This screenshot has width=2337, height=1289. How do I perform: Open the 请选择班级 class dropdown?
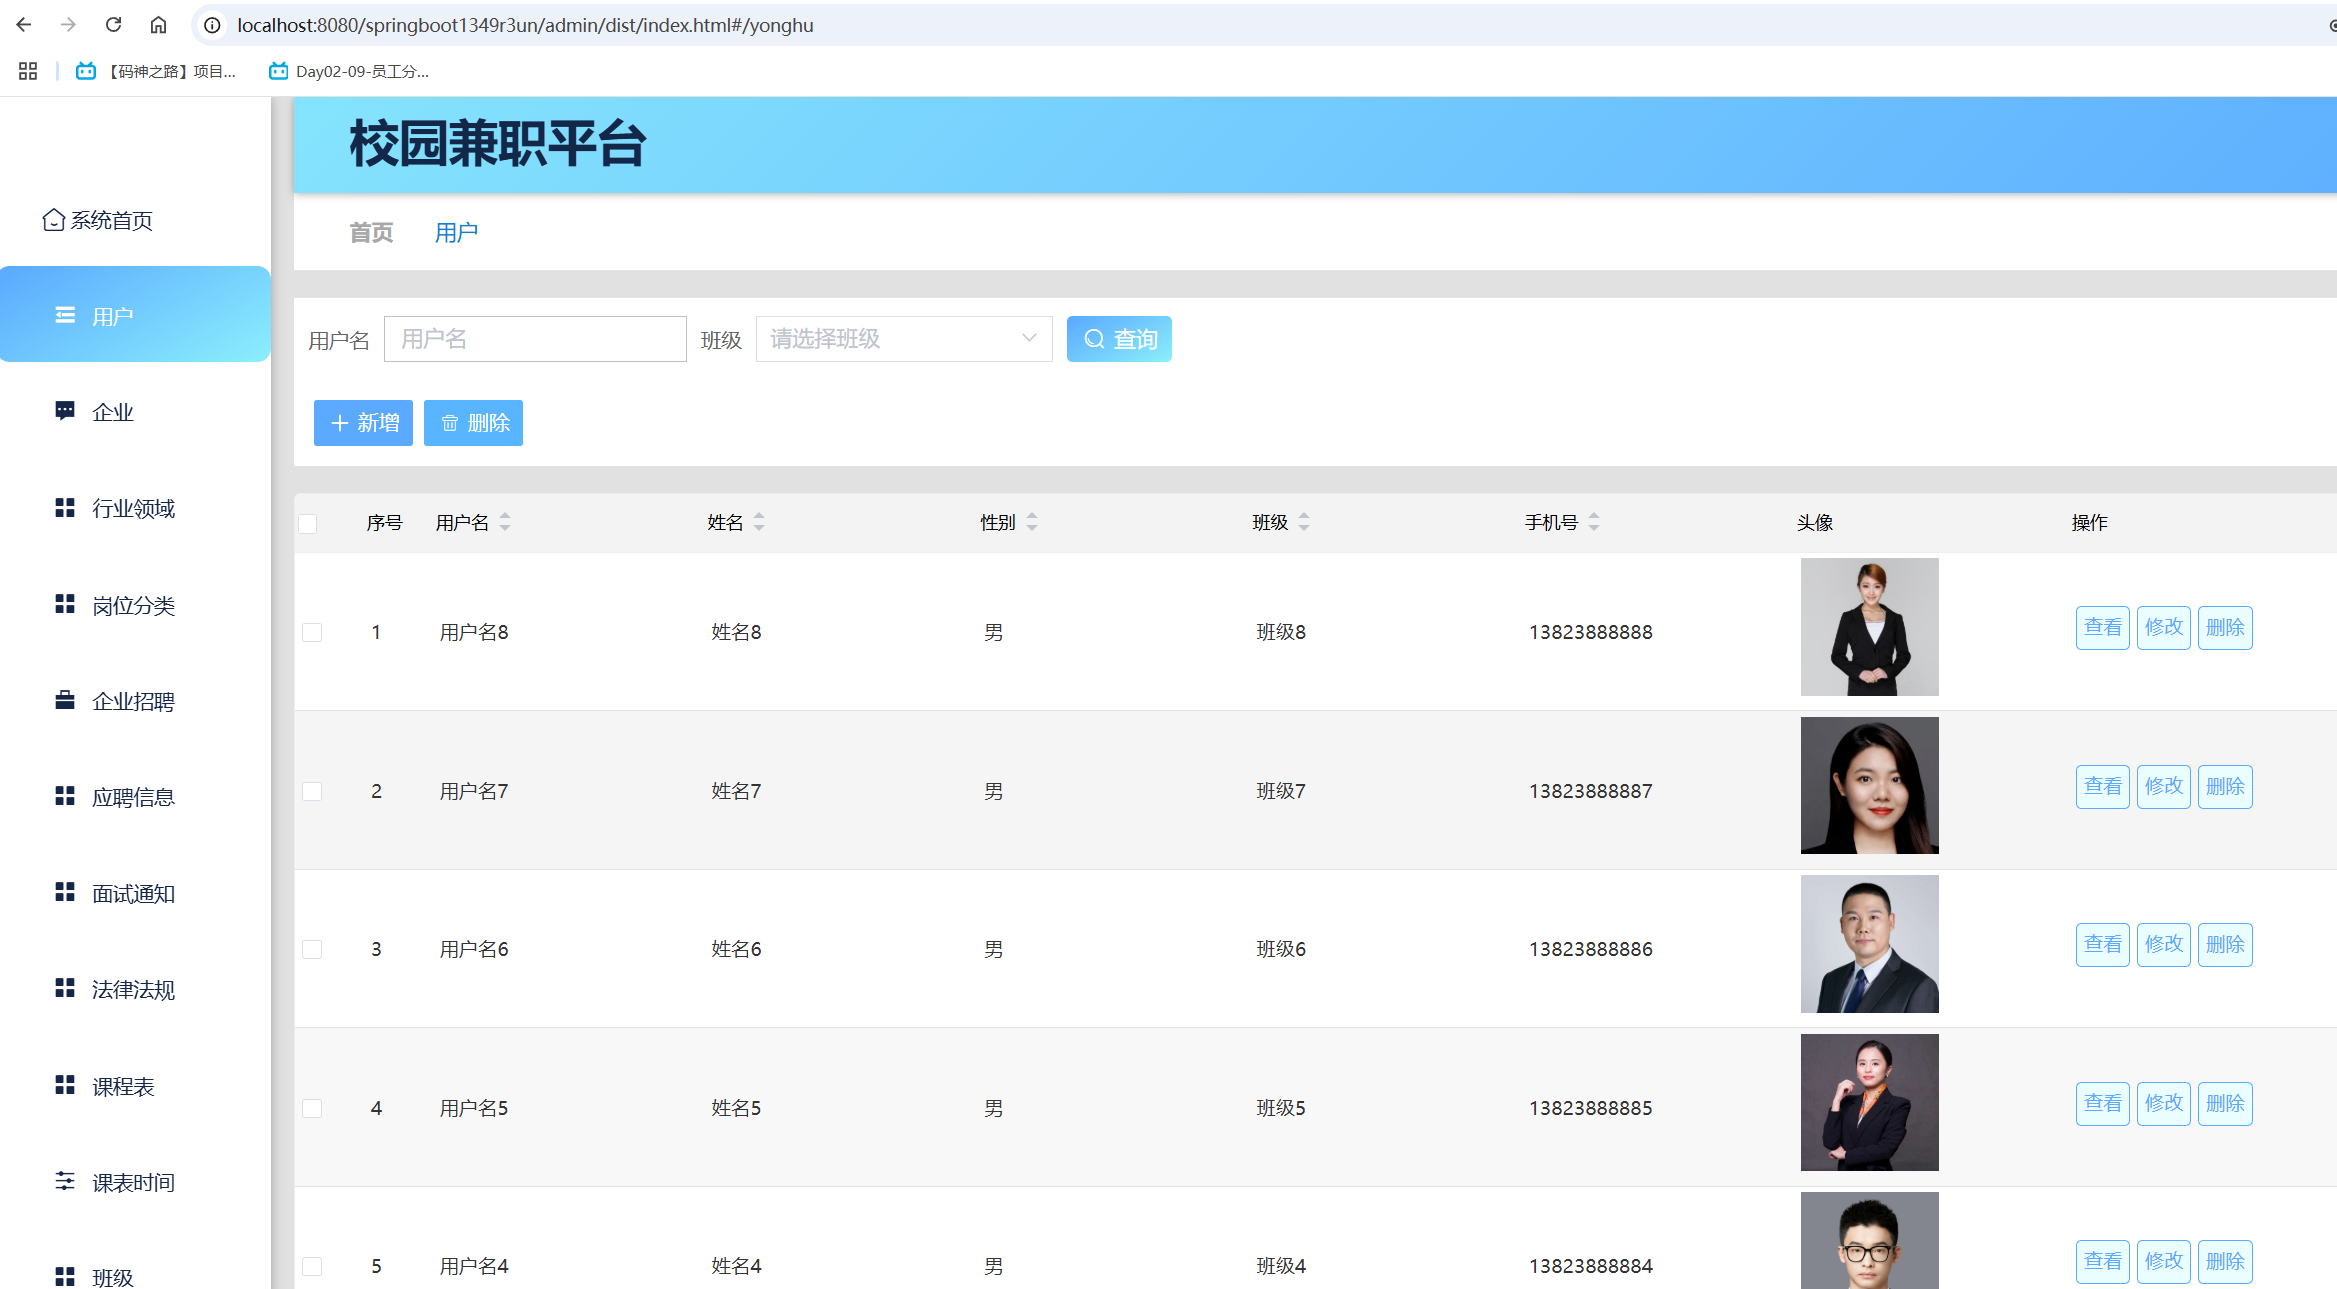[903, 339]
